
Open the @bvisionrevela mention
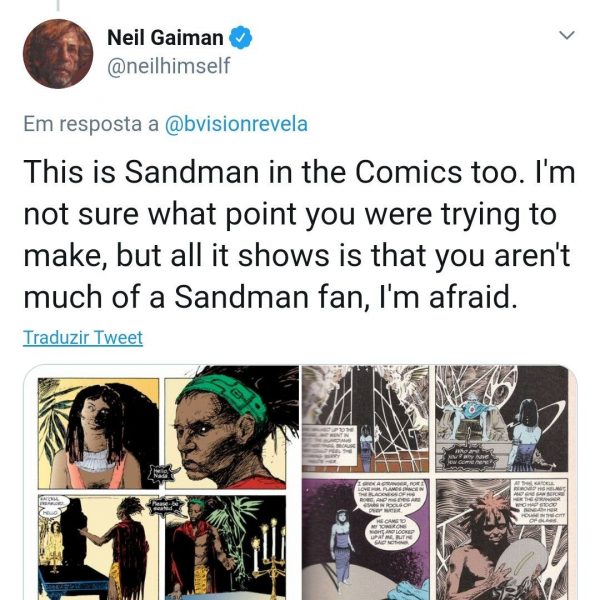(x=236, y=124)
